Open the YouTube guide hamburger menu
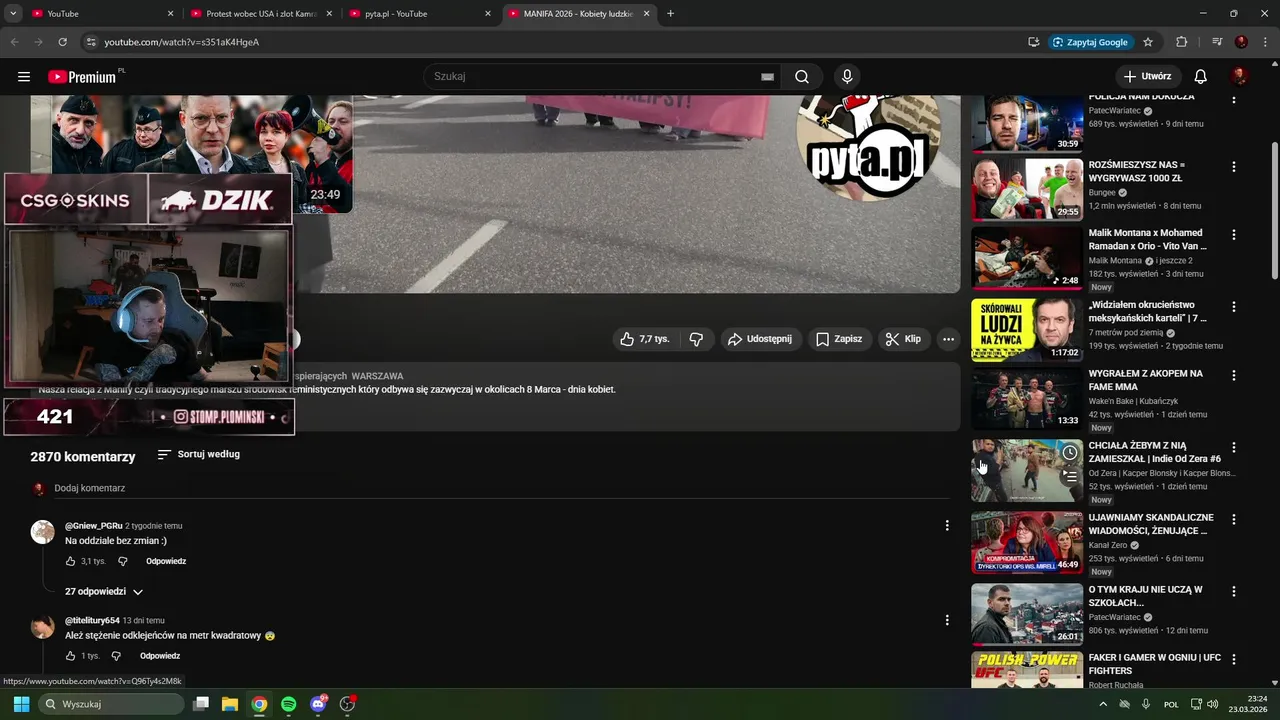This screenshot has height=720, width=1280. point(24,77)
